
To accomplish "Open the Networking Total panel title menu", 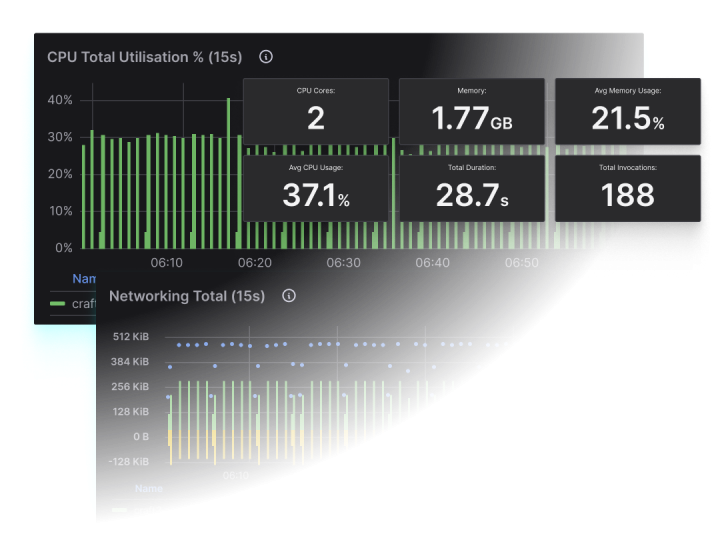I will [x=187, y=296].
